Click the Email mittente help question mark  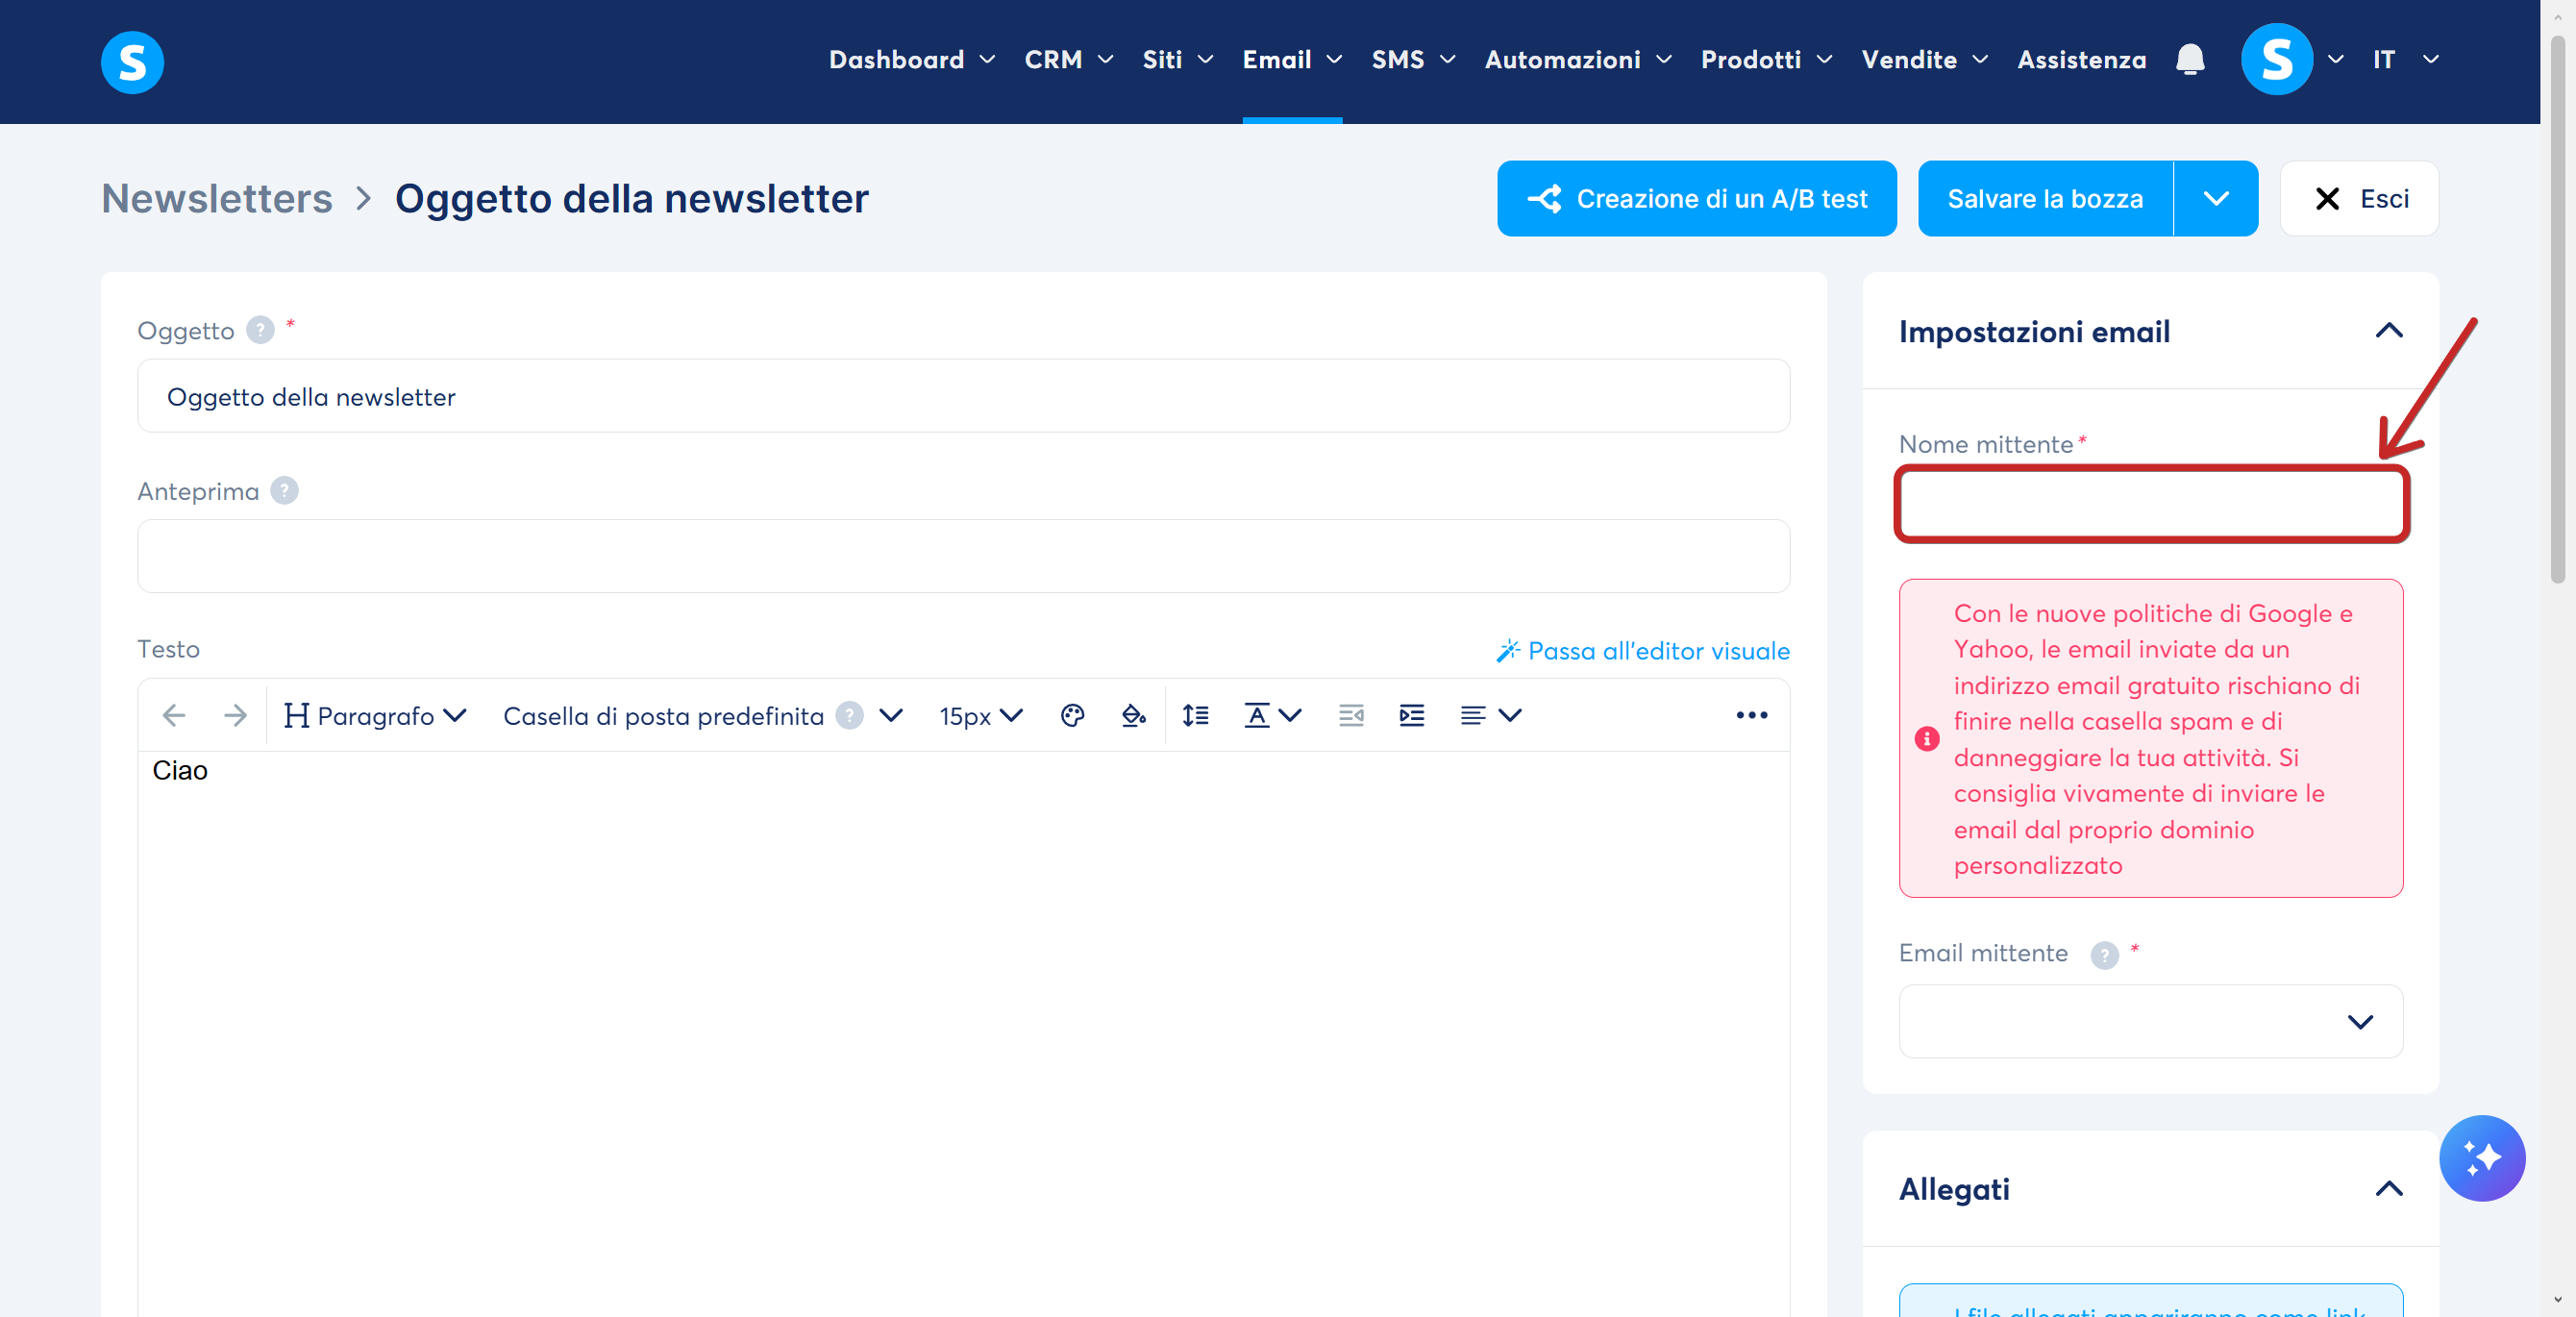pos(2104,955)
